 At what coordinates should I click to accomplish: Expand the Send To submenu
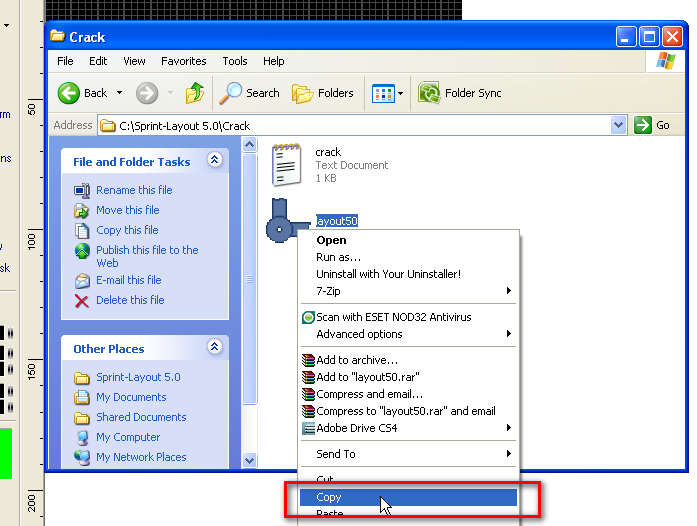coord(509,454)
